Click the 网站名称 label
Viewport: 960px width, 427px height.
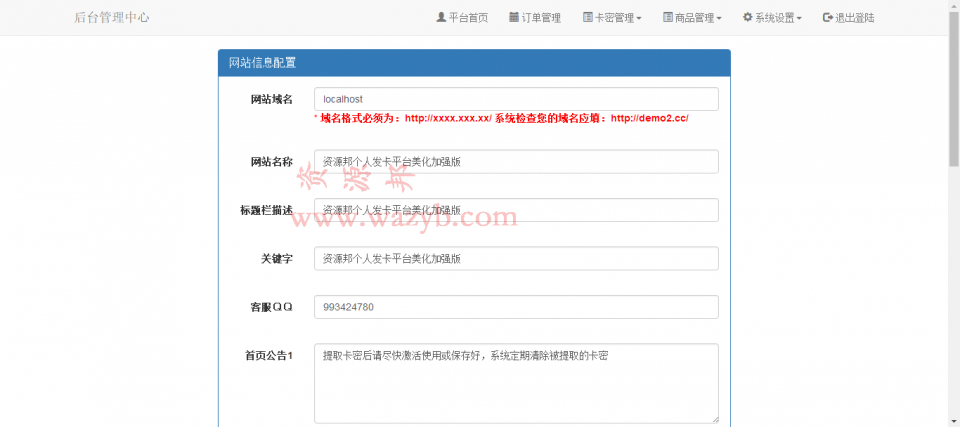pyautogui.click(x=272, y=162)
